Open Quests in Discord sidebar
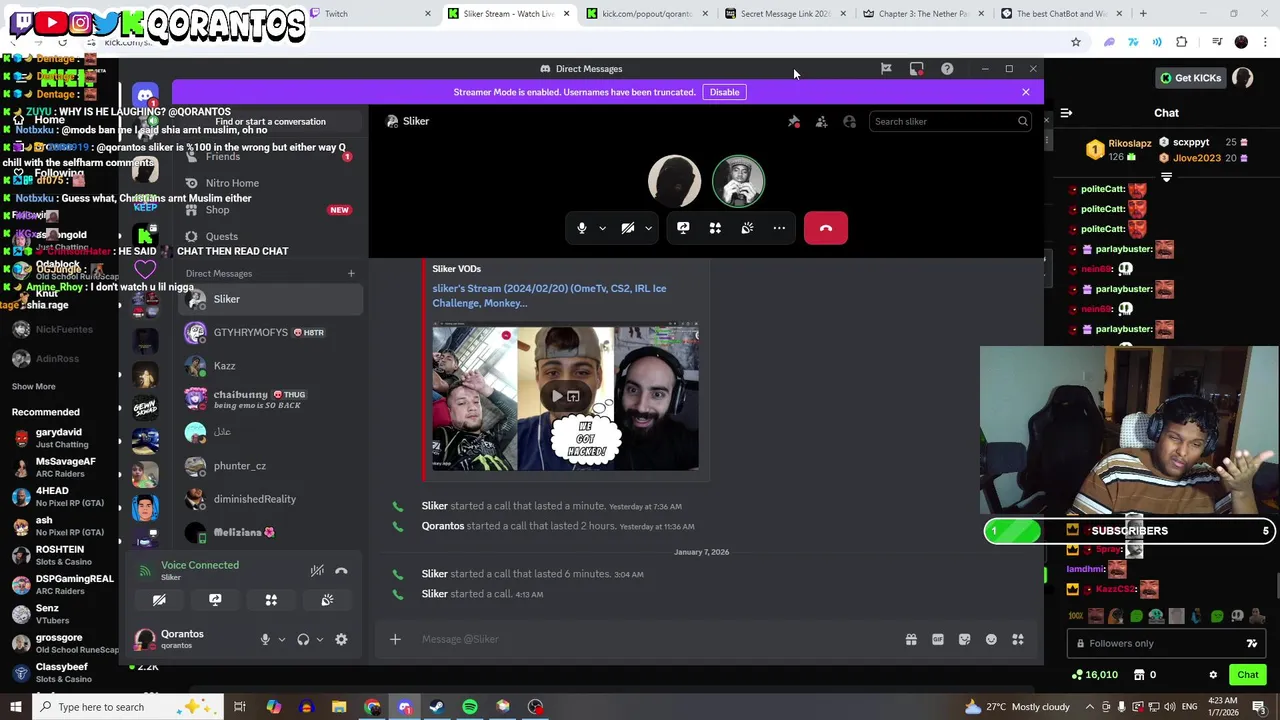The height and width of the screenshot is (720, 1280). 270,237
